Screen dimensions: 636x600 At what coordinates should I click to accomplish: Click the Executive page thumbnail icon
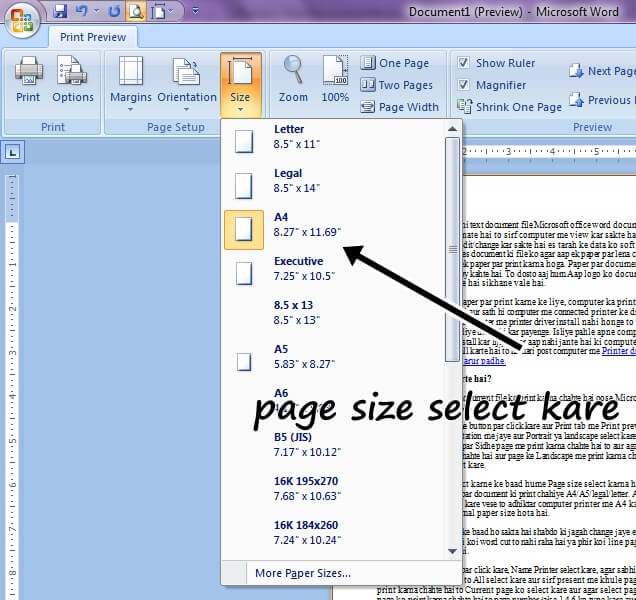244,273
